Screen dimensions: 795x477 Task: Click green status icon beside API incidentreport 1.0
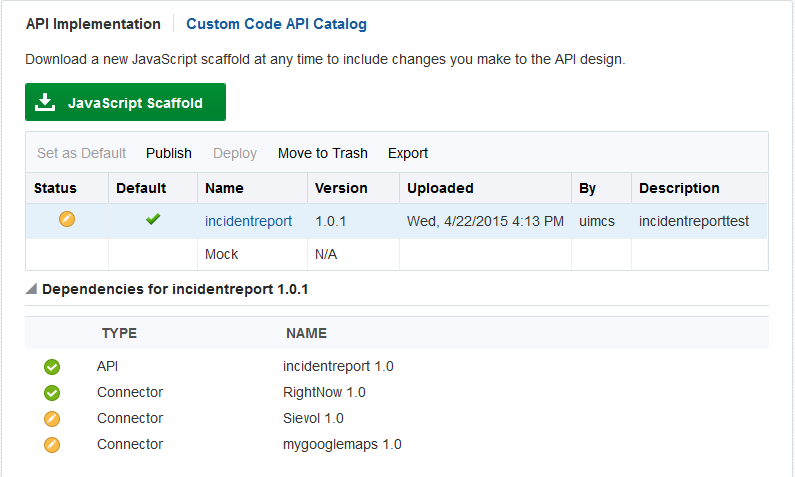tap(52, 367)
